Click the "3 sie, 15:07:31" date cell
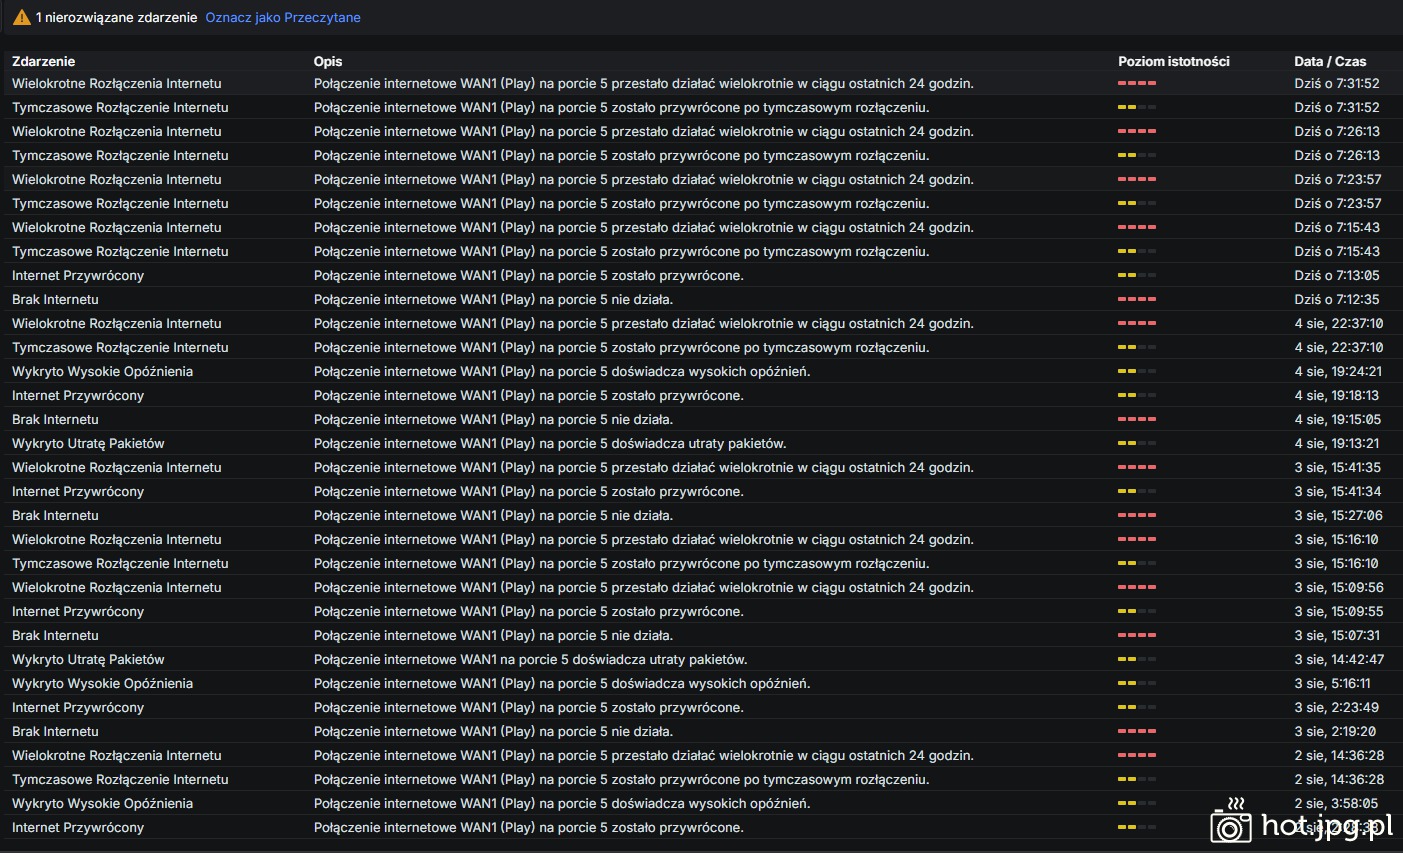 point(1337,635)
